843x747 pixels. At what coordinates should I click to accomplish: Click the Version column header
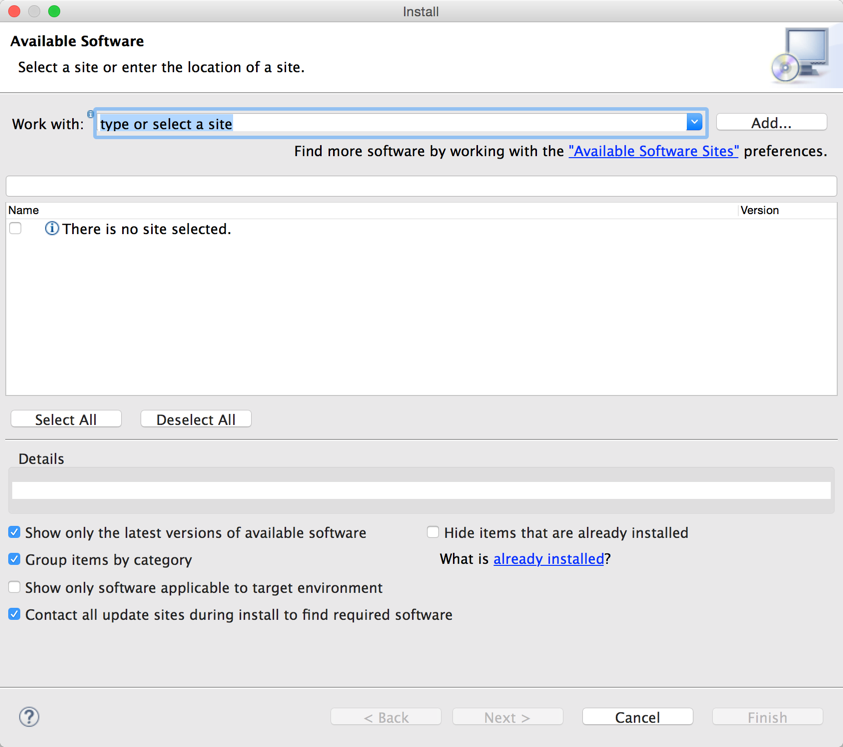click(759, 210)
